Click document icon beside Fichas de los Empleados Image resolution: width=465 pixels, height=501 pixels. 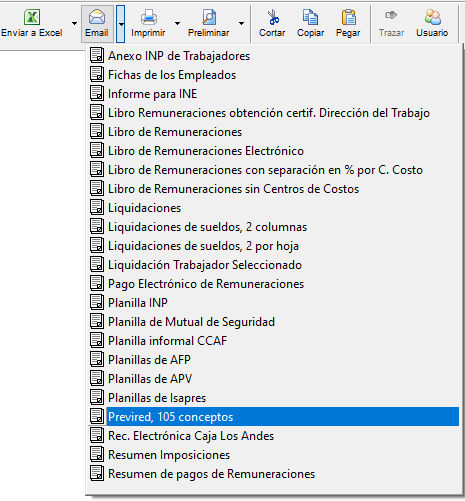click(97, 74)
